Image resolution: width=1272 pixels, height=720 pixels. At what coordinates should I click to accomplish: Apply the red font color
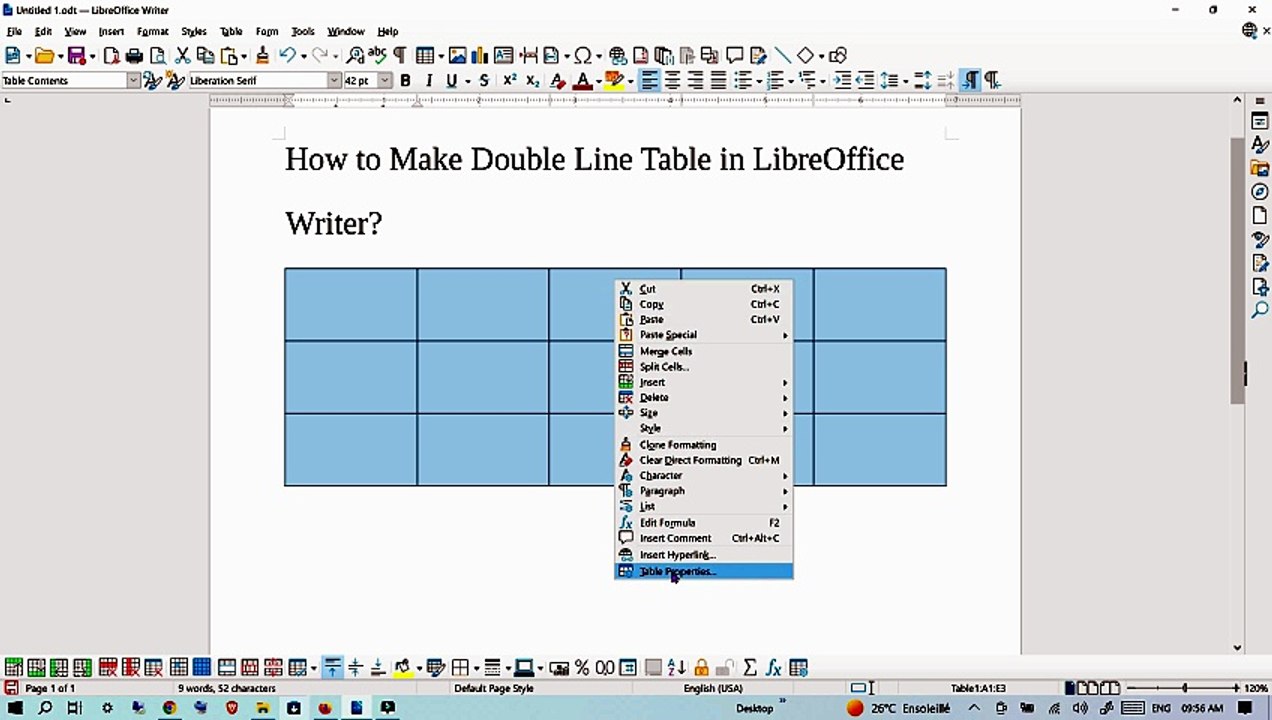pos(581,81)
